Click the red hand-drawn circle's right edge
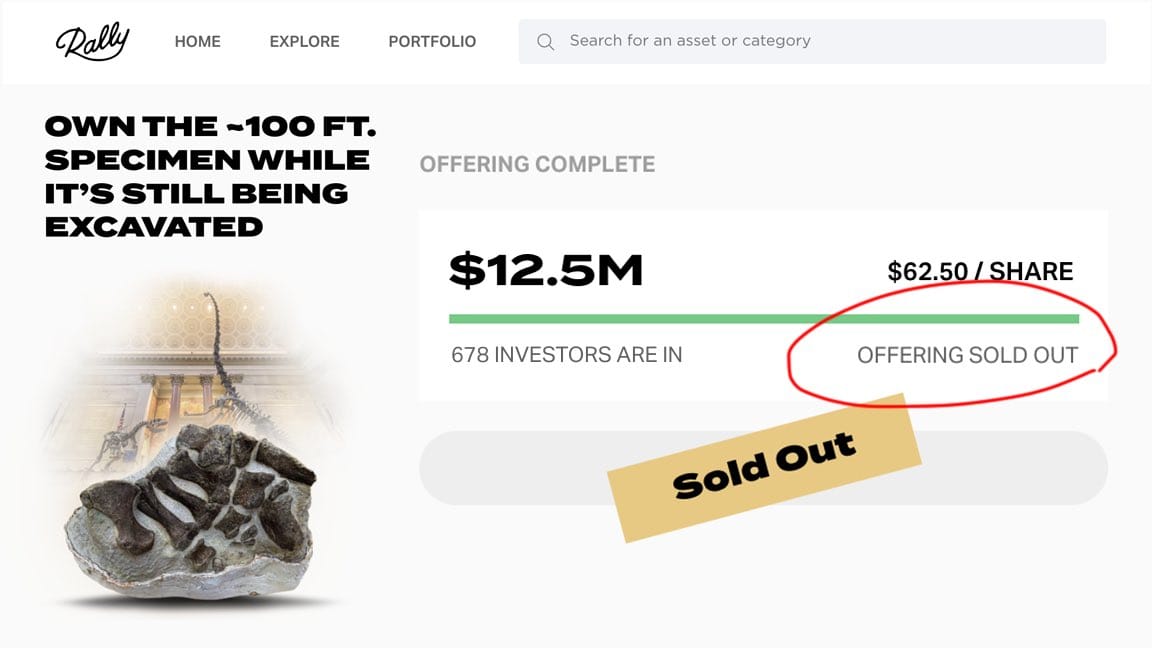 click(x=1112, y=345)
